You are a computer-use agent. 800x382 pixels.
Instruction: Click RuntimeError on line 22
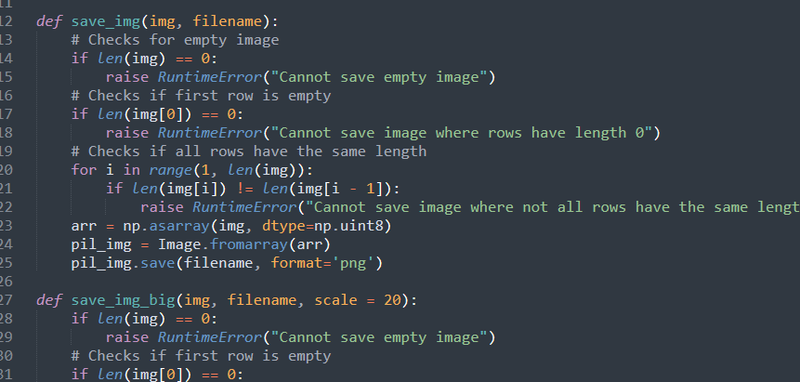tap(244, 208)
